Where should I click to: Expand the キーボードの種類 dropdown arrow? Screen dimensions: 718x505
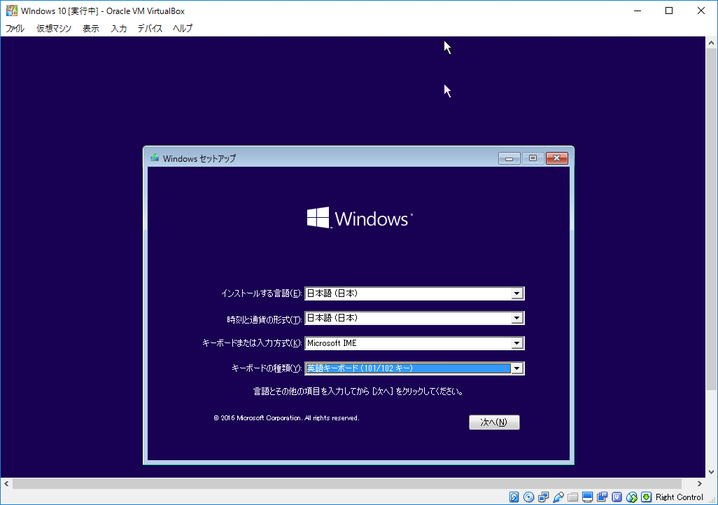point(517,368)
